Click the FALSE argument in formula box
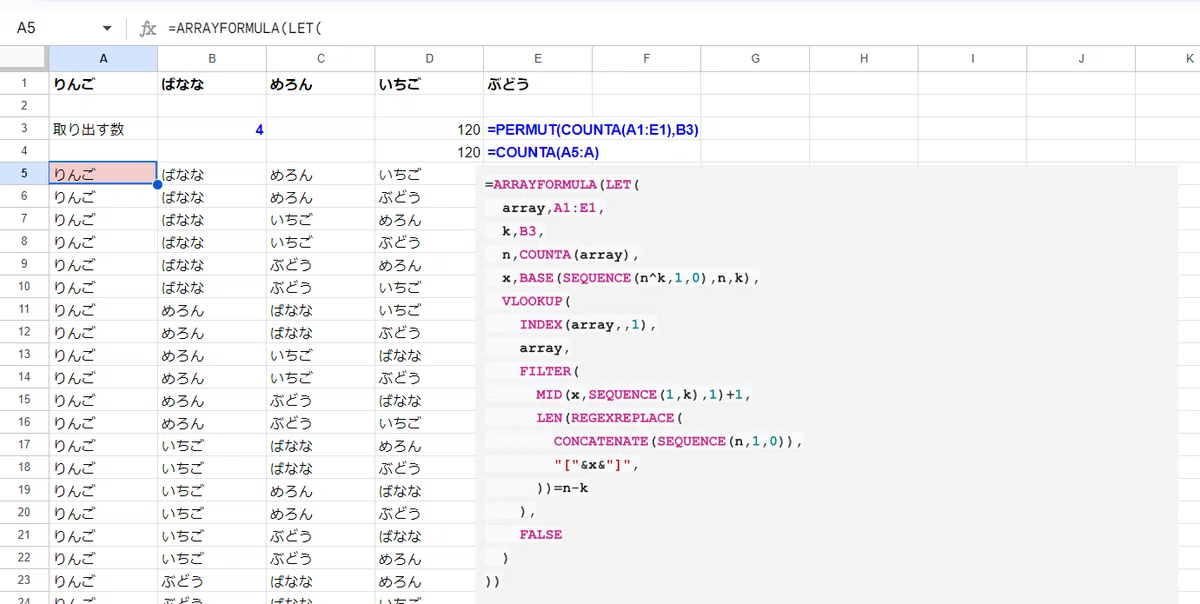 coord(541,534)
